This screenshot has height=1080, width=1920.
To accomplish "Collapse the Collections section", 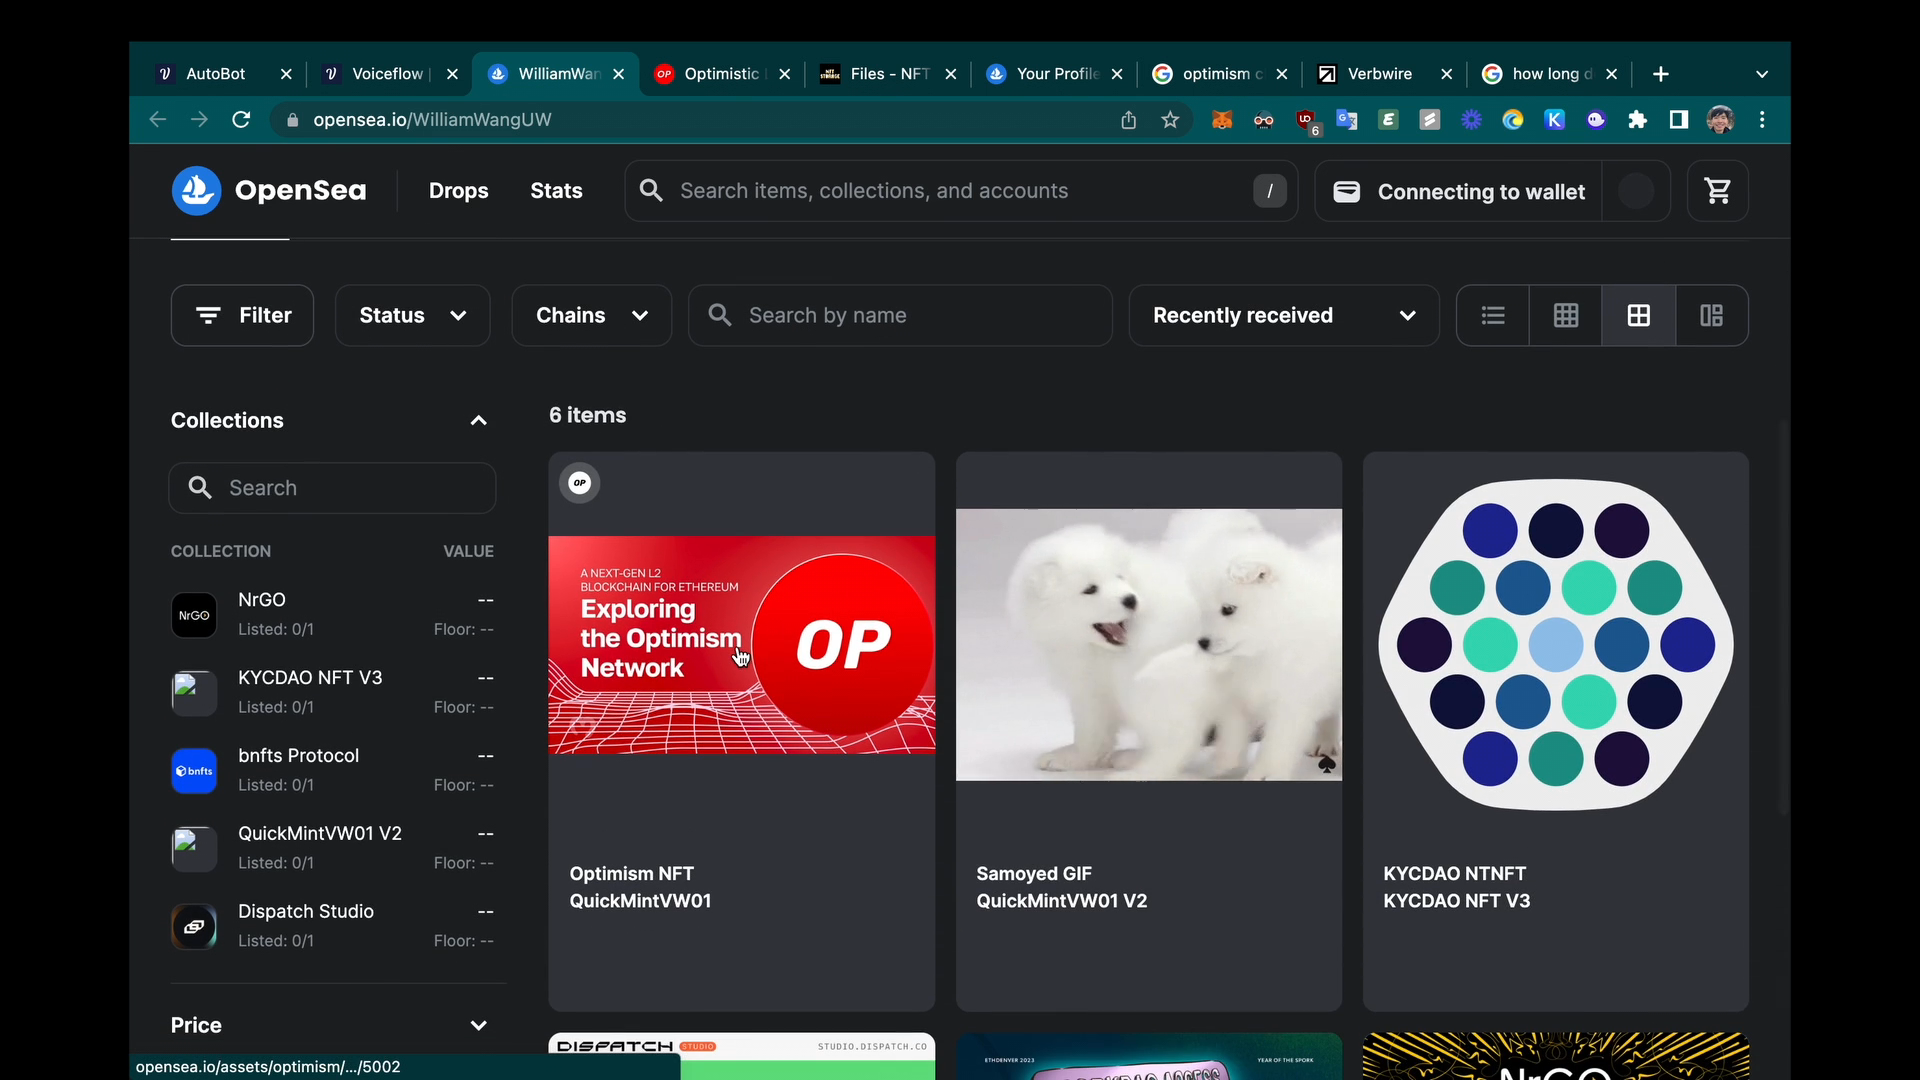I will tap(479, 421).
